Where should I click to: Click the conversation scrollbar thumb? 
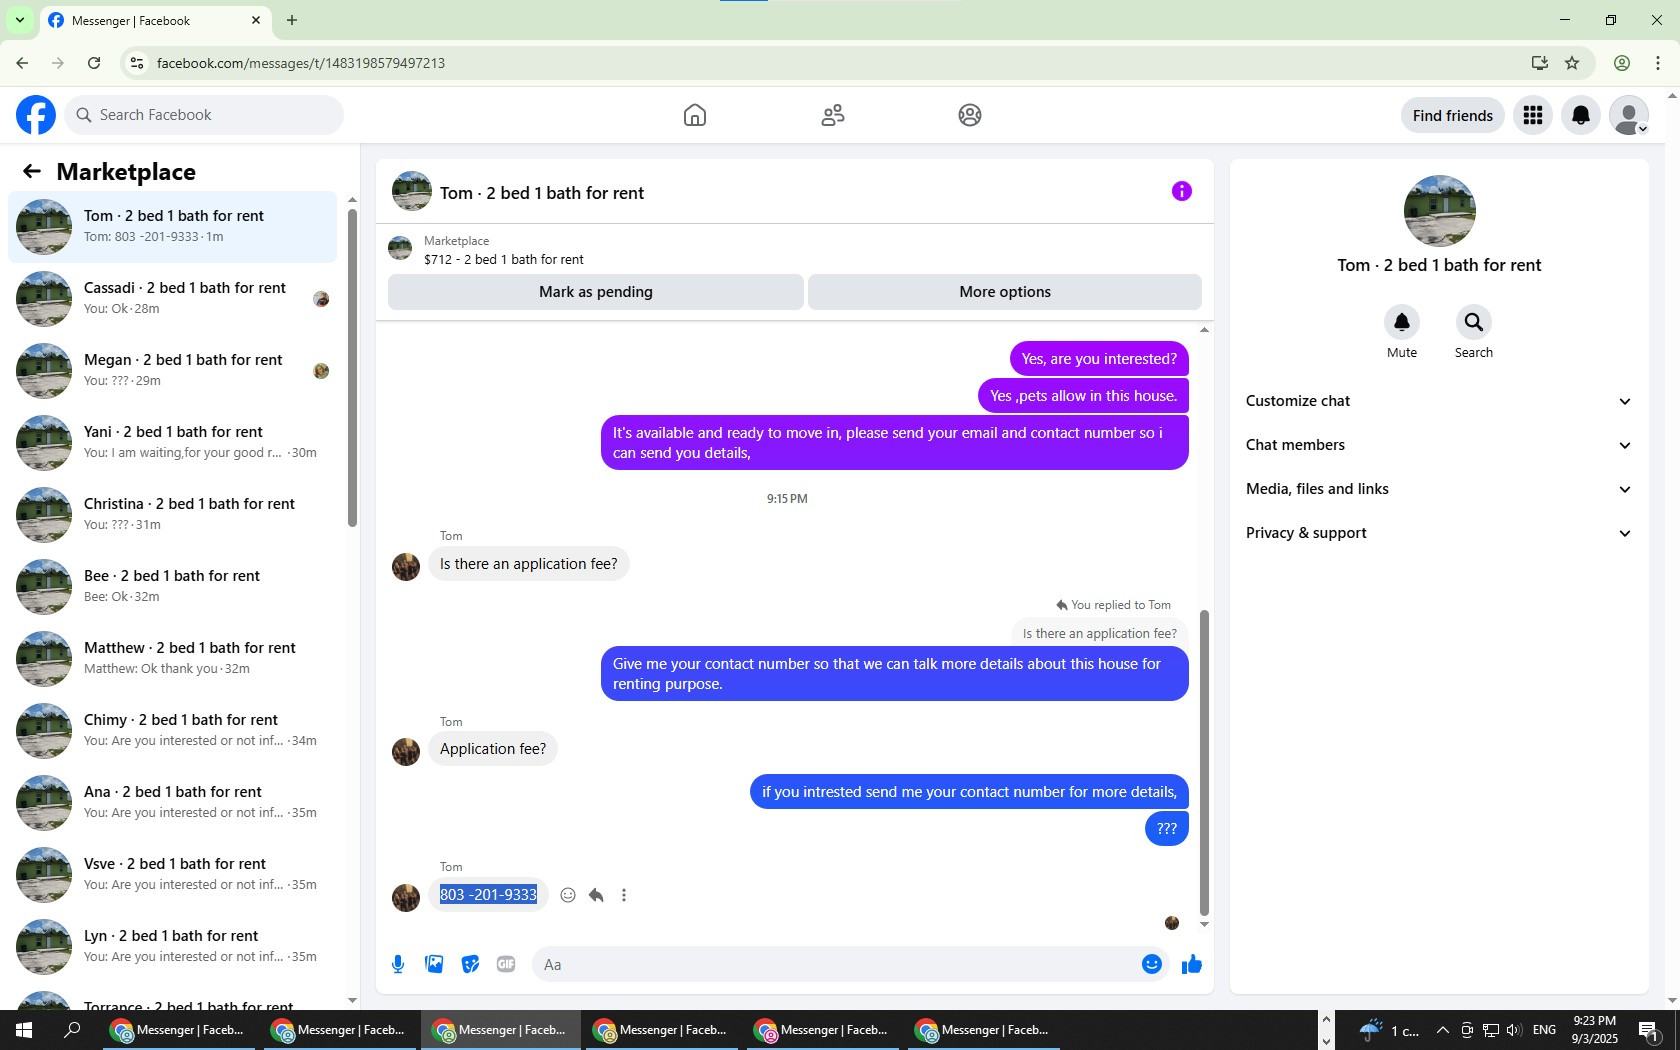[1204, 762]
